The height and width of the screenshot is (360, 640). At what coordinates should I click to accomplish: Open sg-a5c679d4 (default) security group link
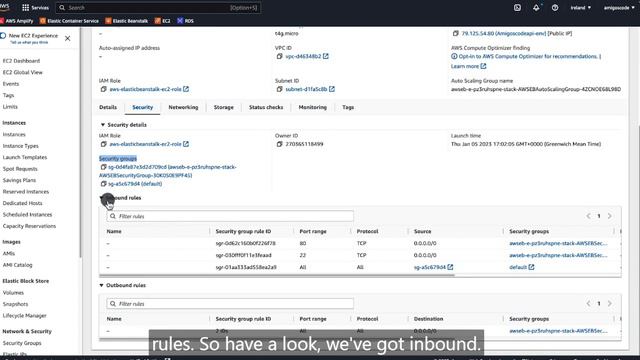click(135, 184)
